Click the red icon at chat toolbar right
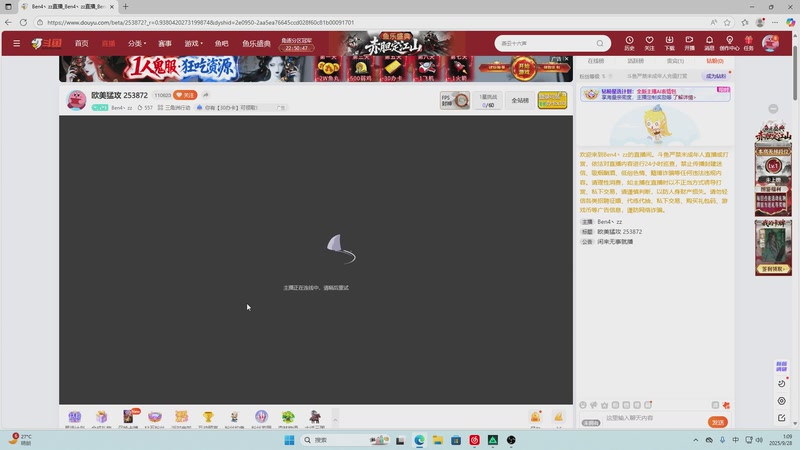Viewport: 800px width, 450px height. tap(726, 405)
